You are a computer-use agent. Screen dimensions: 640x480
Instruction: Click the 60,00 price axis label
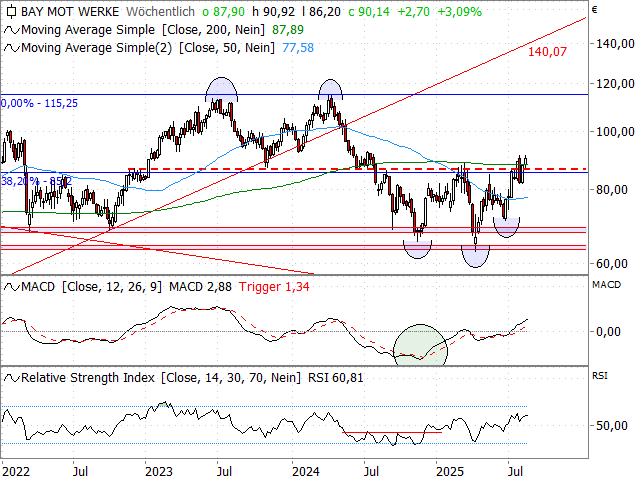click(611, 264)
